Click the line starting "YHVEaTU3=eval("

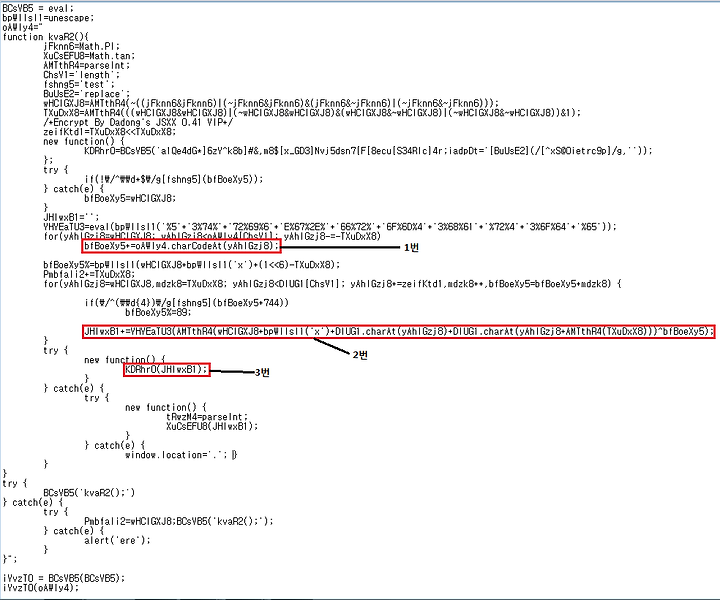pos(330,227)
